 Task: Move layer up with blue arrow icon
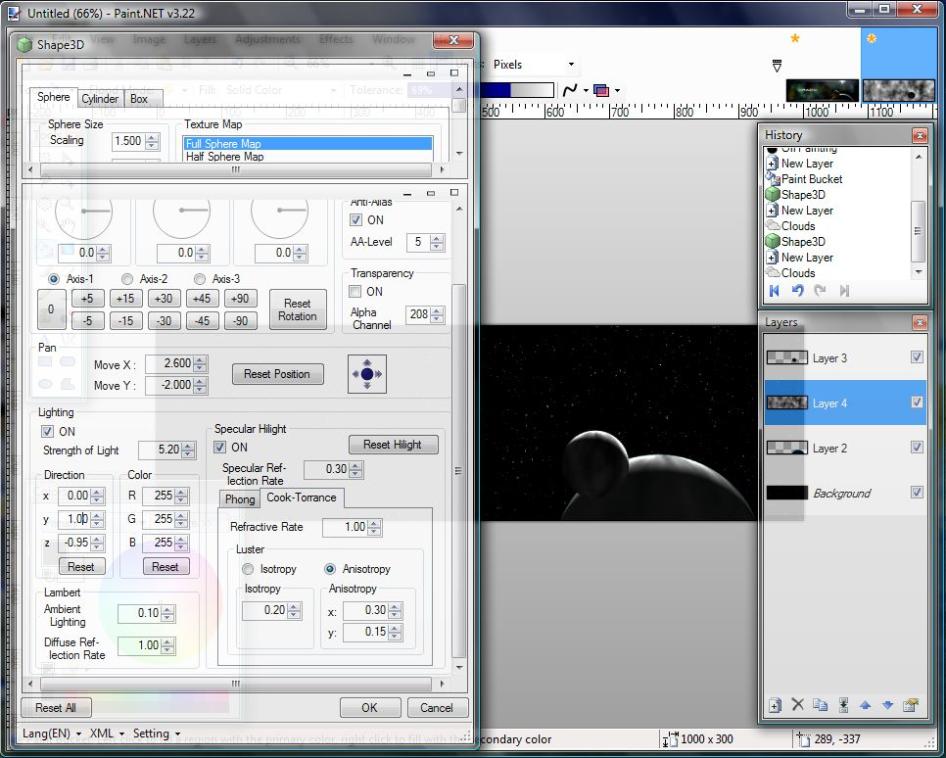(865, 705)
